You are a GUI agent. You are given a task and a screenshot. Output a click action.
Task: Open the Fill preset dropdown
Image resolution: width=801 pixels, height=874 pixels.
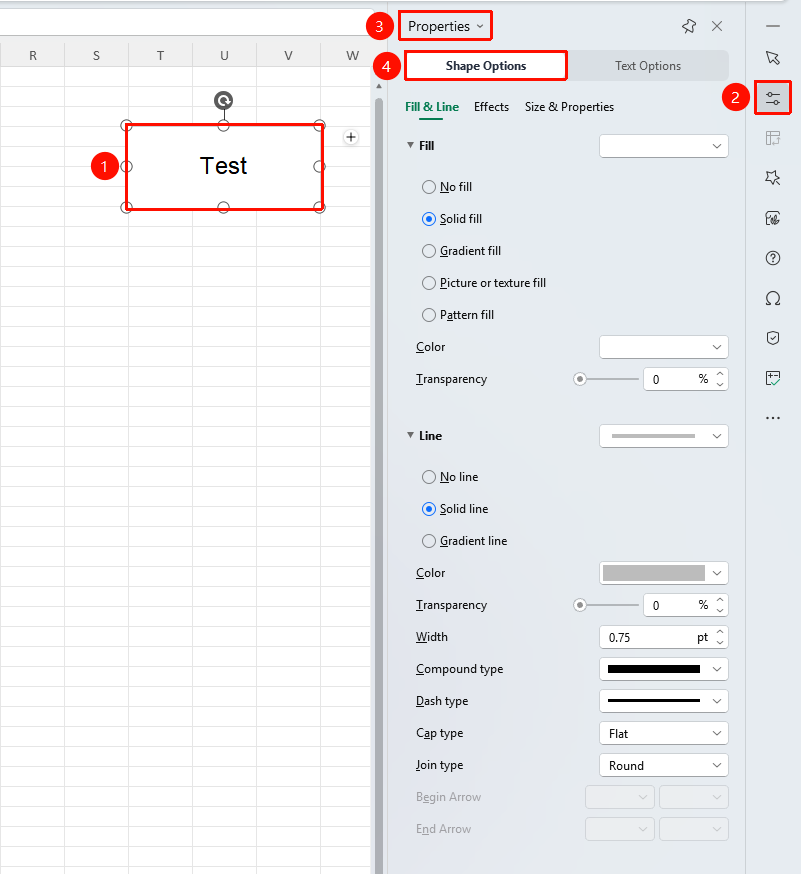[x=664, y=146]
